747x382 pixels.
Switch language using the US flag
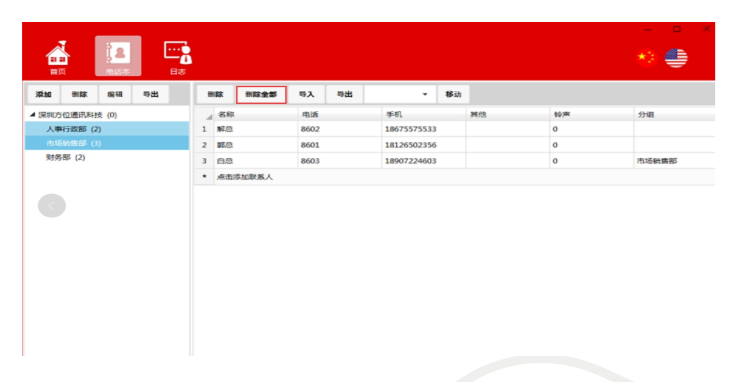click(x=676, y=58)
